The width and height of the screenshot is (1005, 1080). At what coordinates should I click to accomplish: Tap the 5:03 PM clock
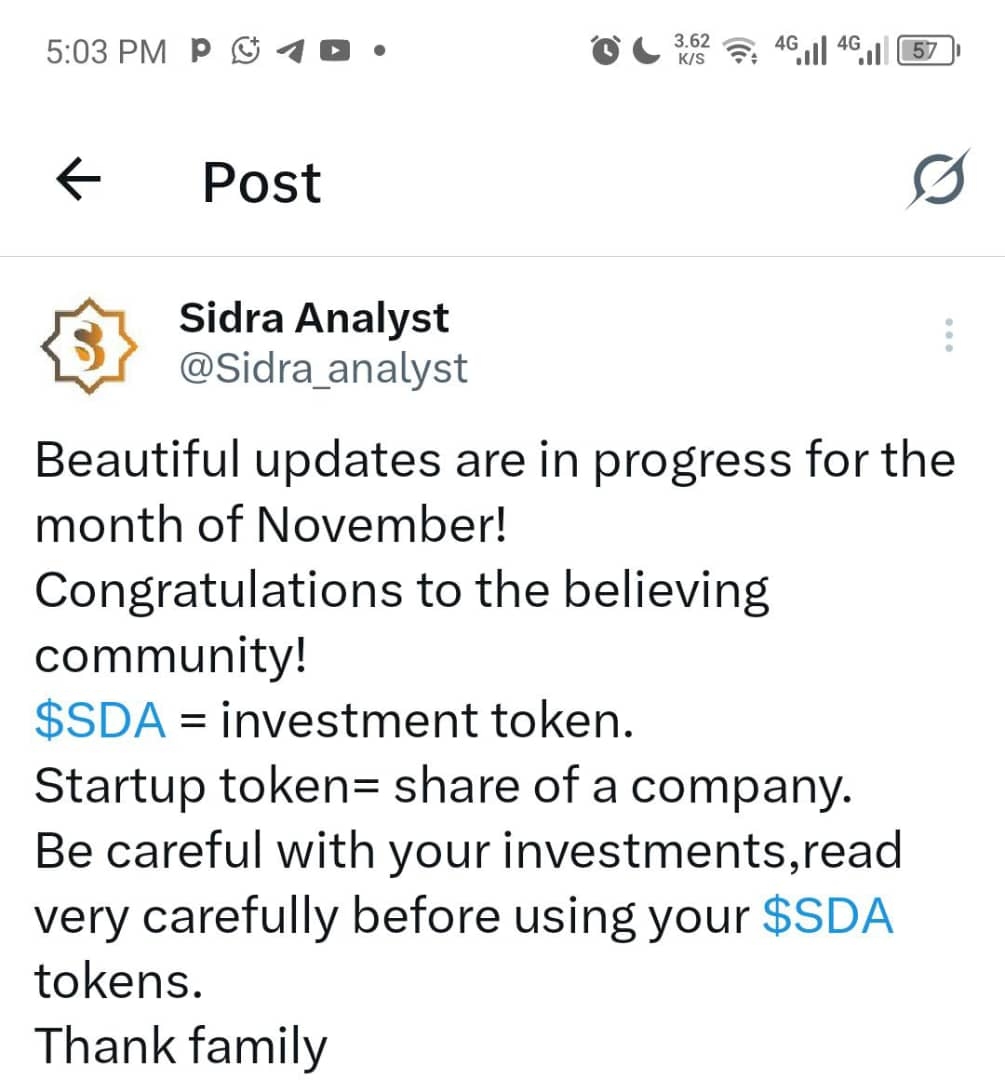107,51
